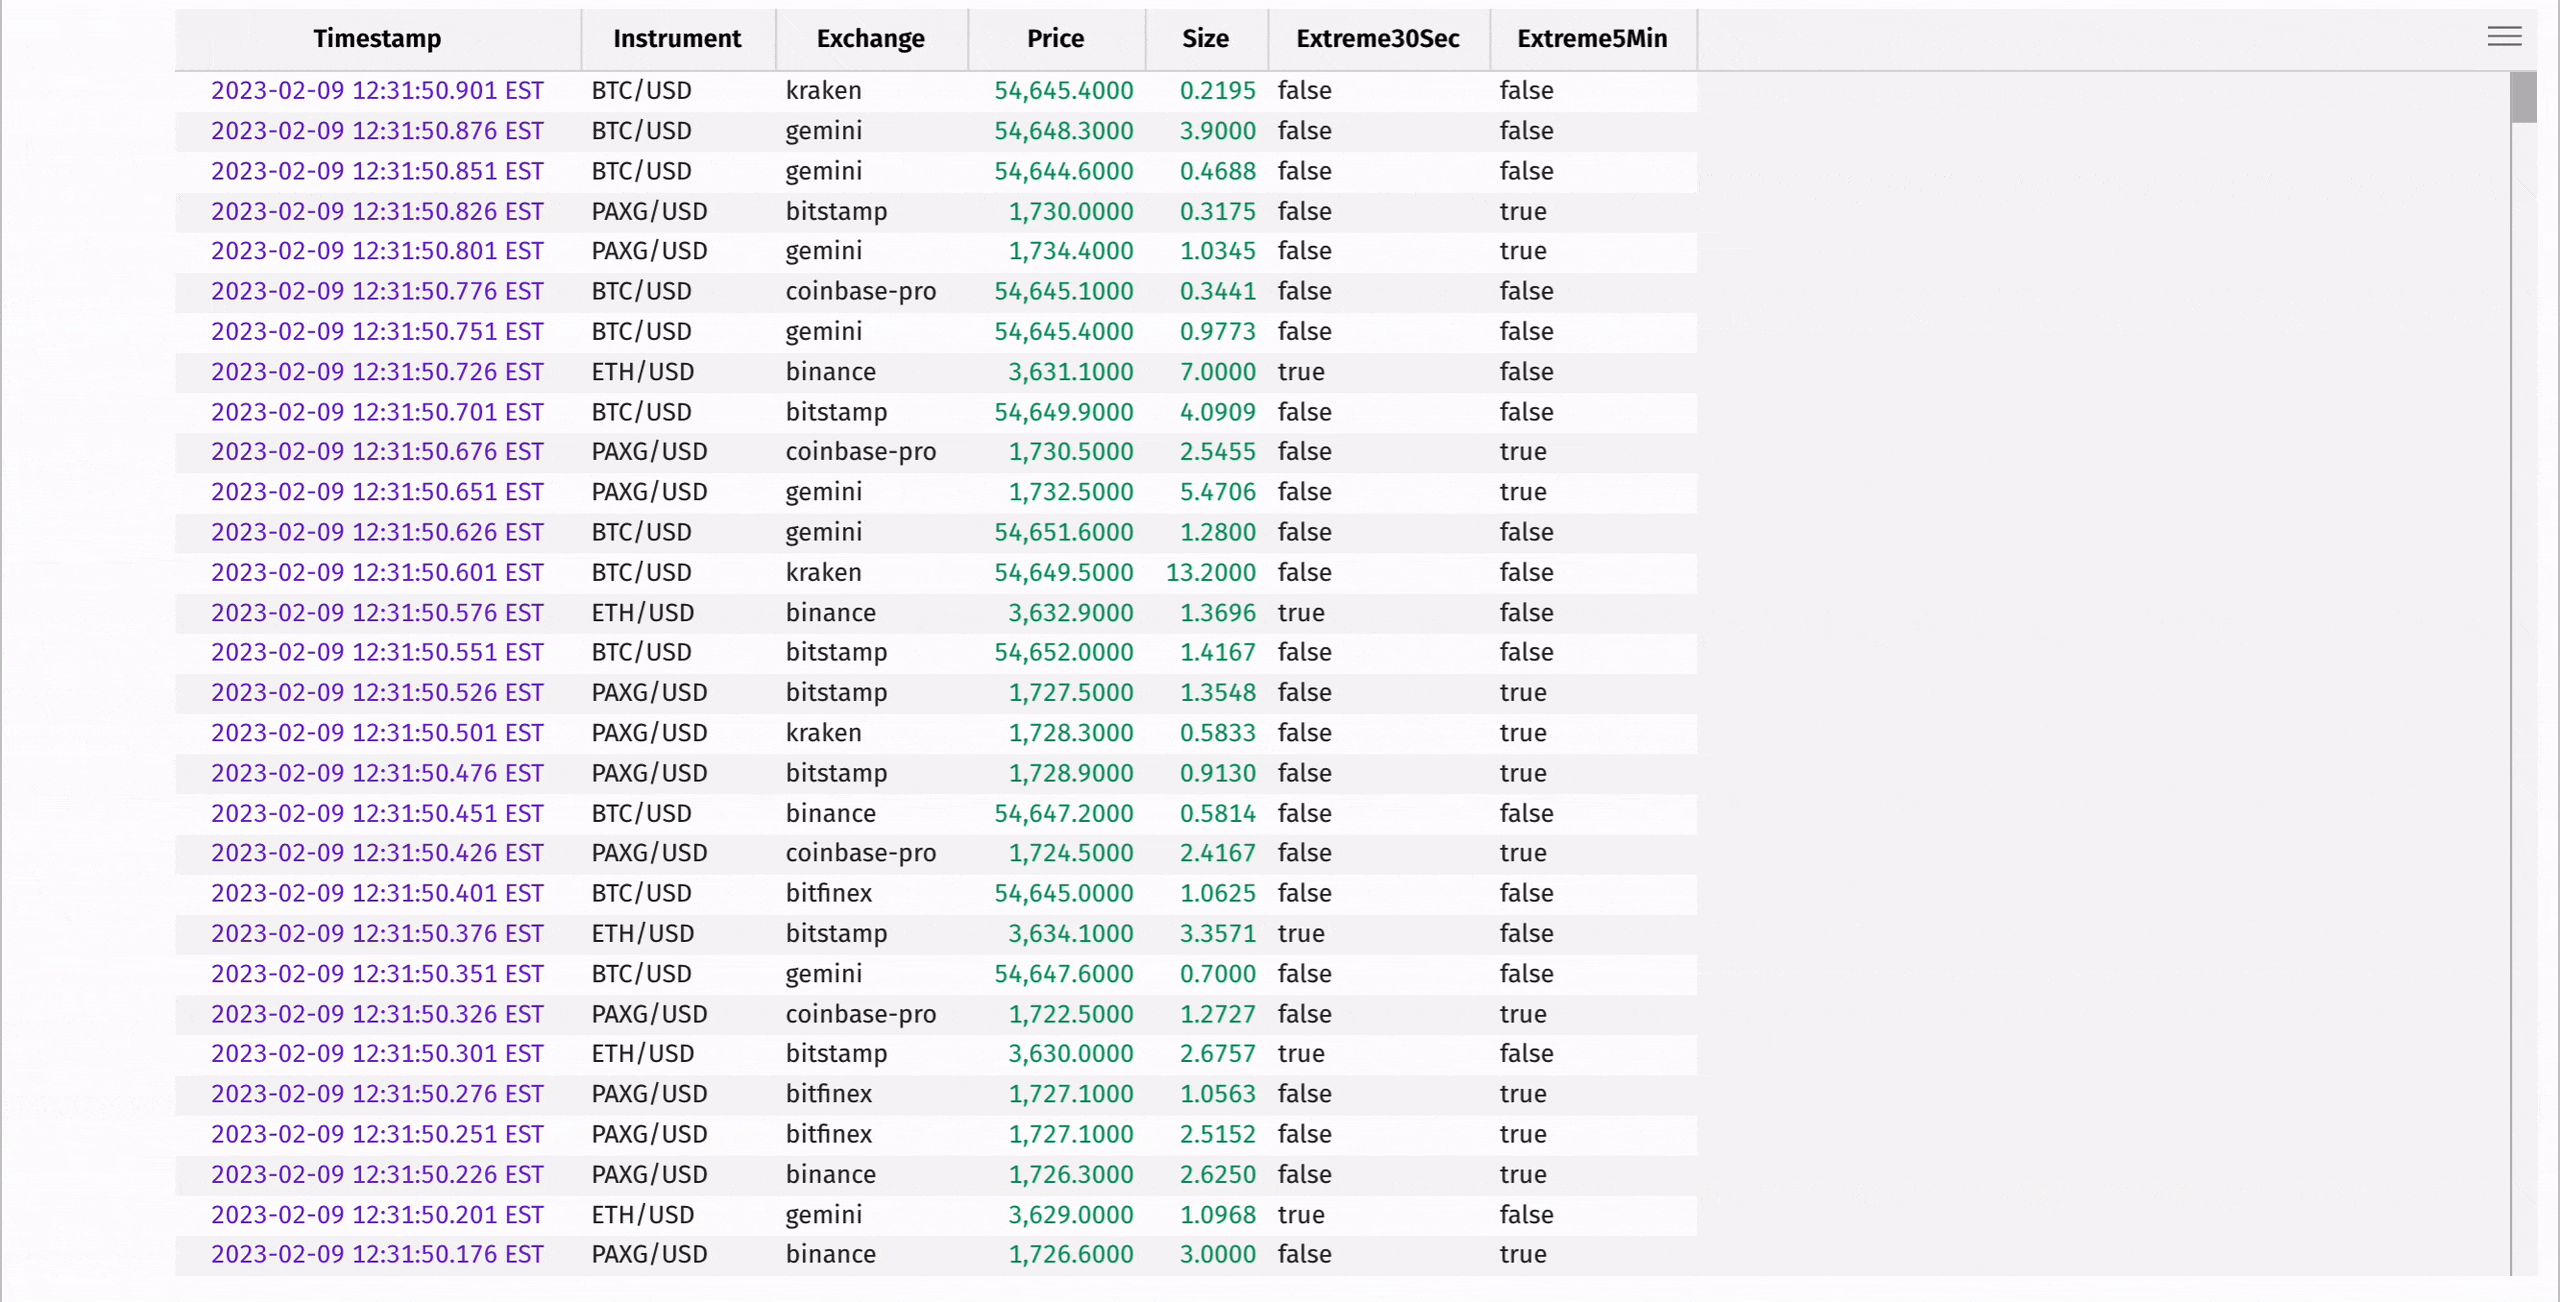
Task: Click the true Extreme30Sec flag on the ETH/USD binance row
Action: (x=1301, y=371)
